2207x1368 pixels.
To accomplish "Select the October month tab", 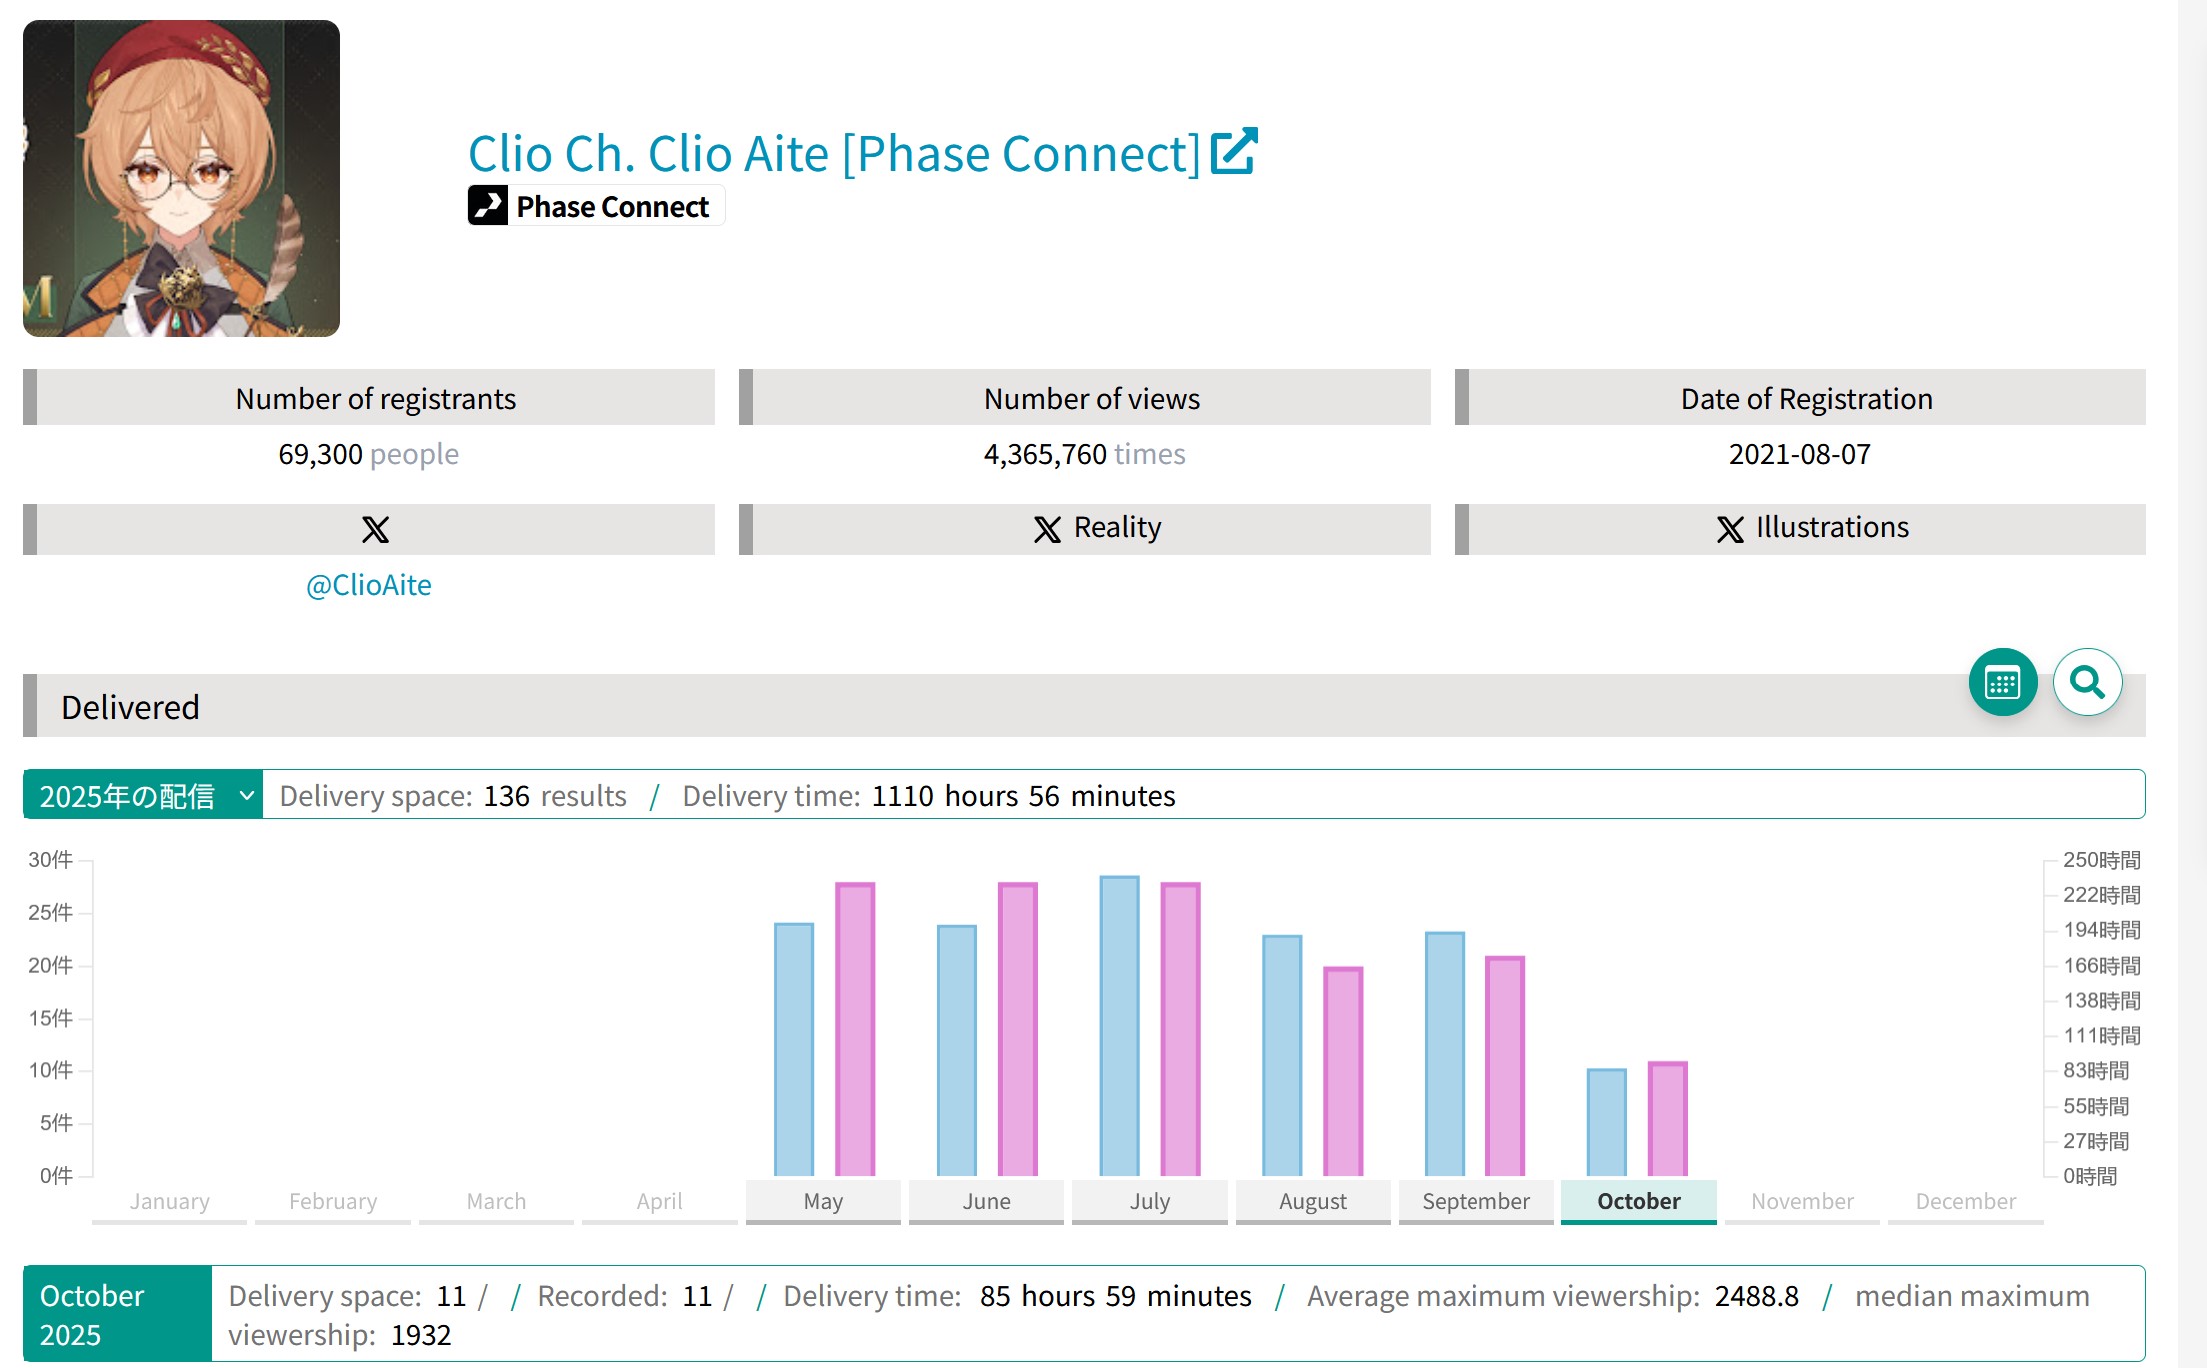I will (x=1638, y=1201).
